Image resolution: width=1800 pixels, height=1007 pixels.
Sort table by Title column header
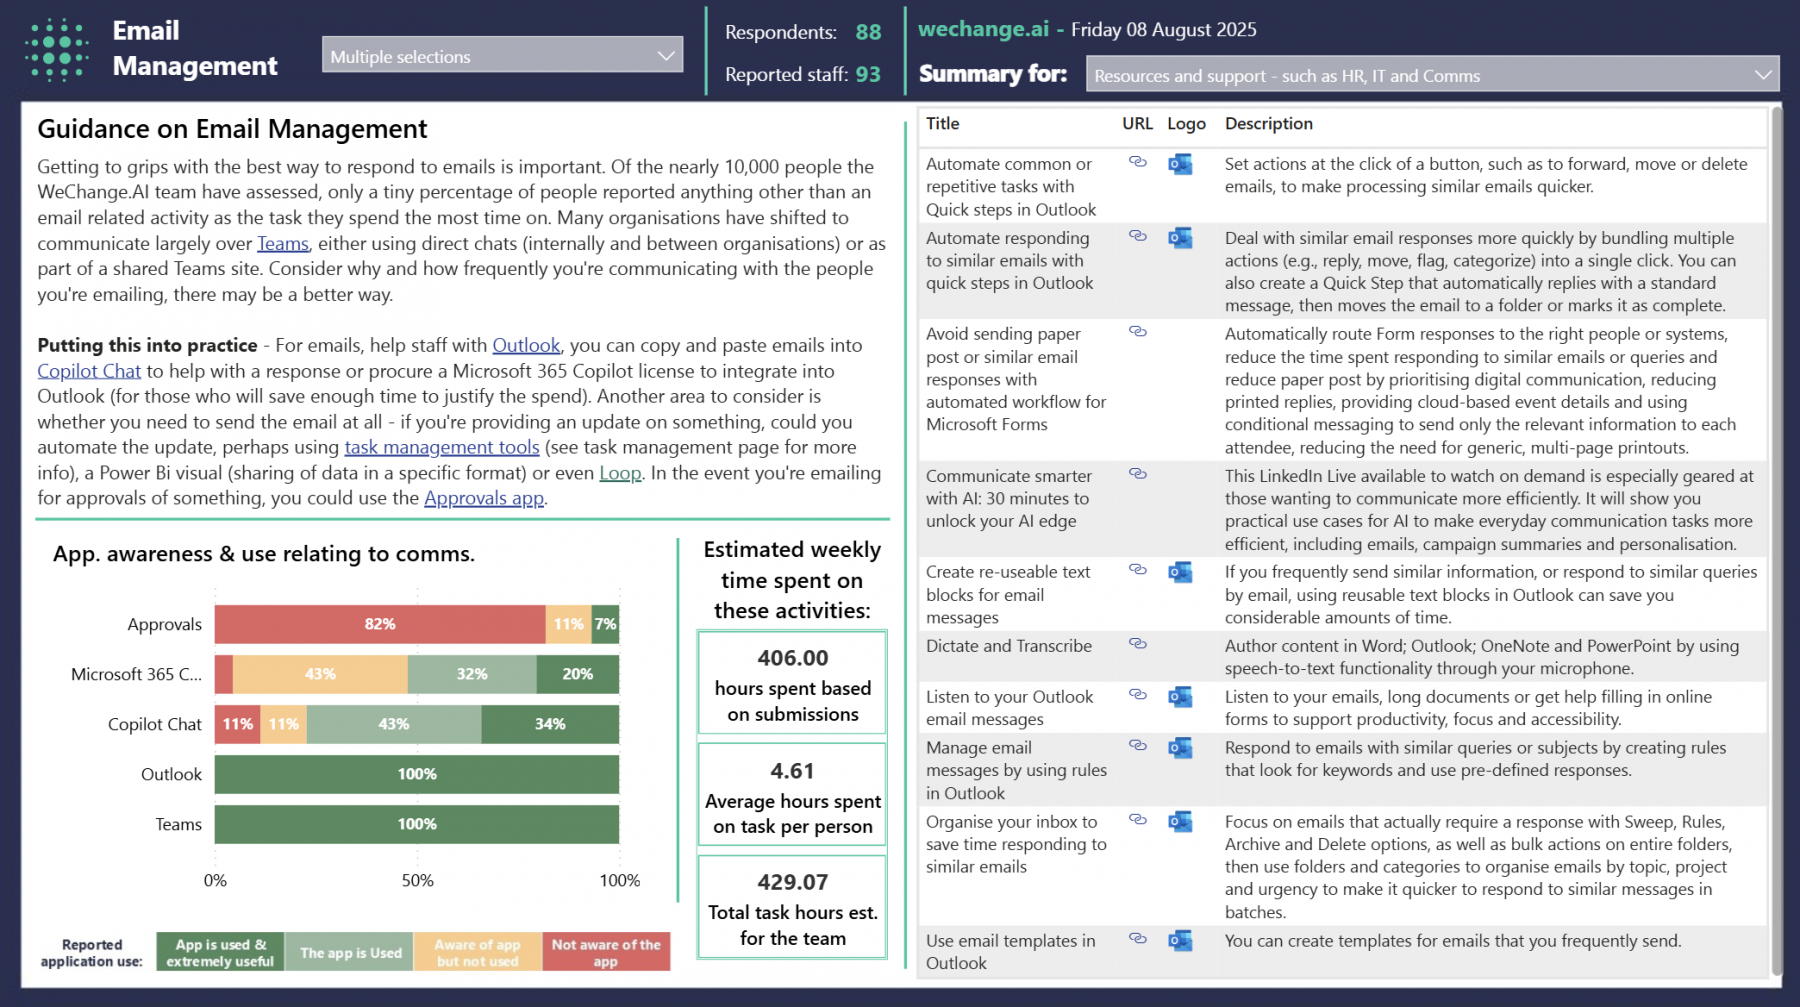pos(942,124)
